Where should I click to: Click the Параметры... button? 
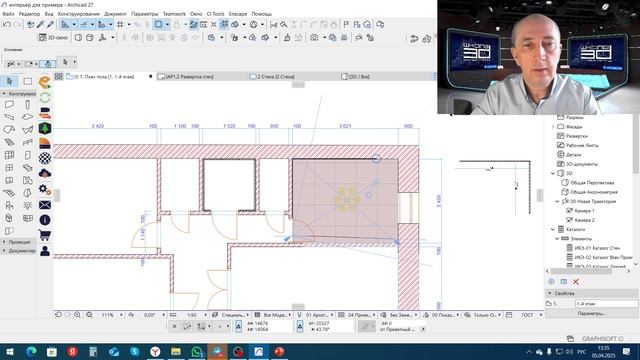(x=591, y=313)
